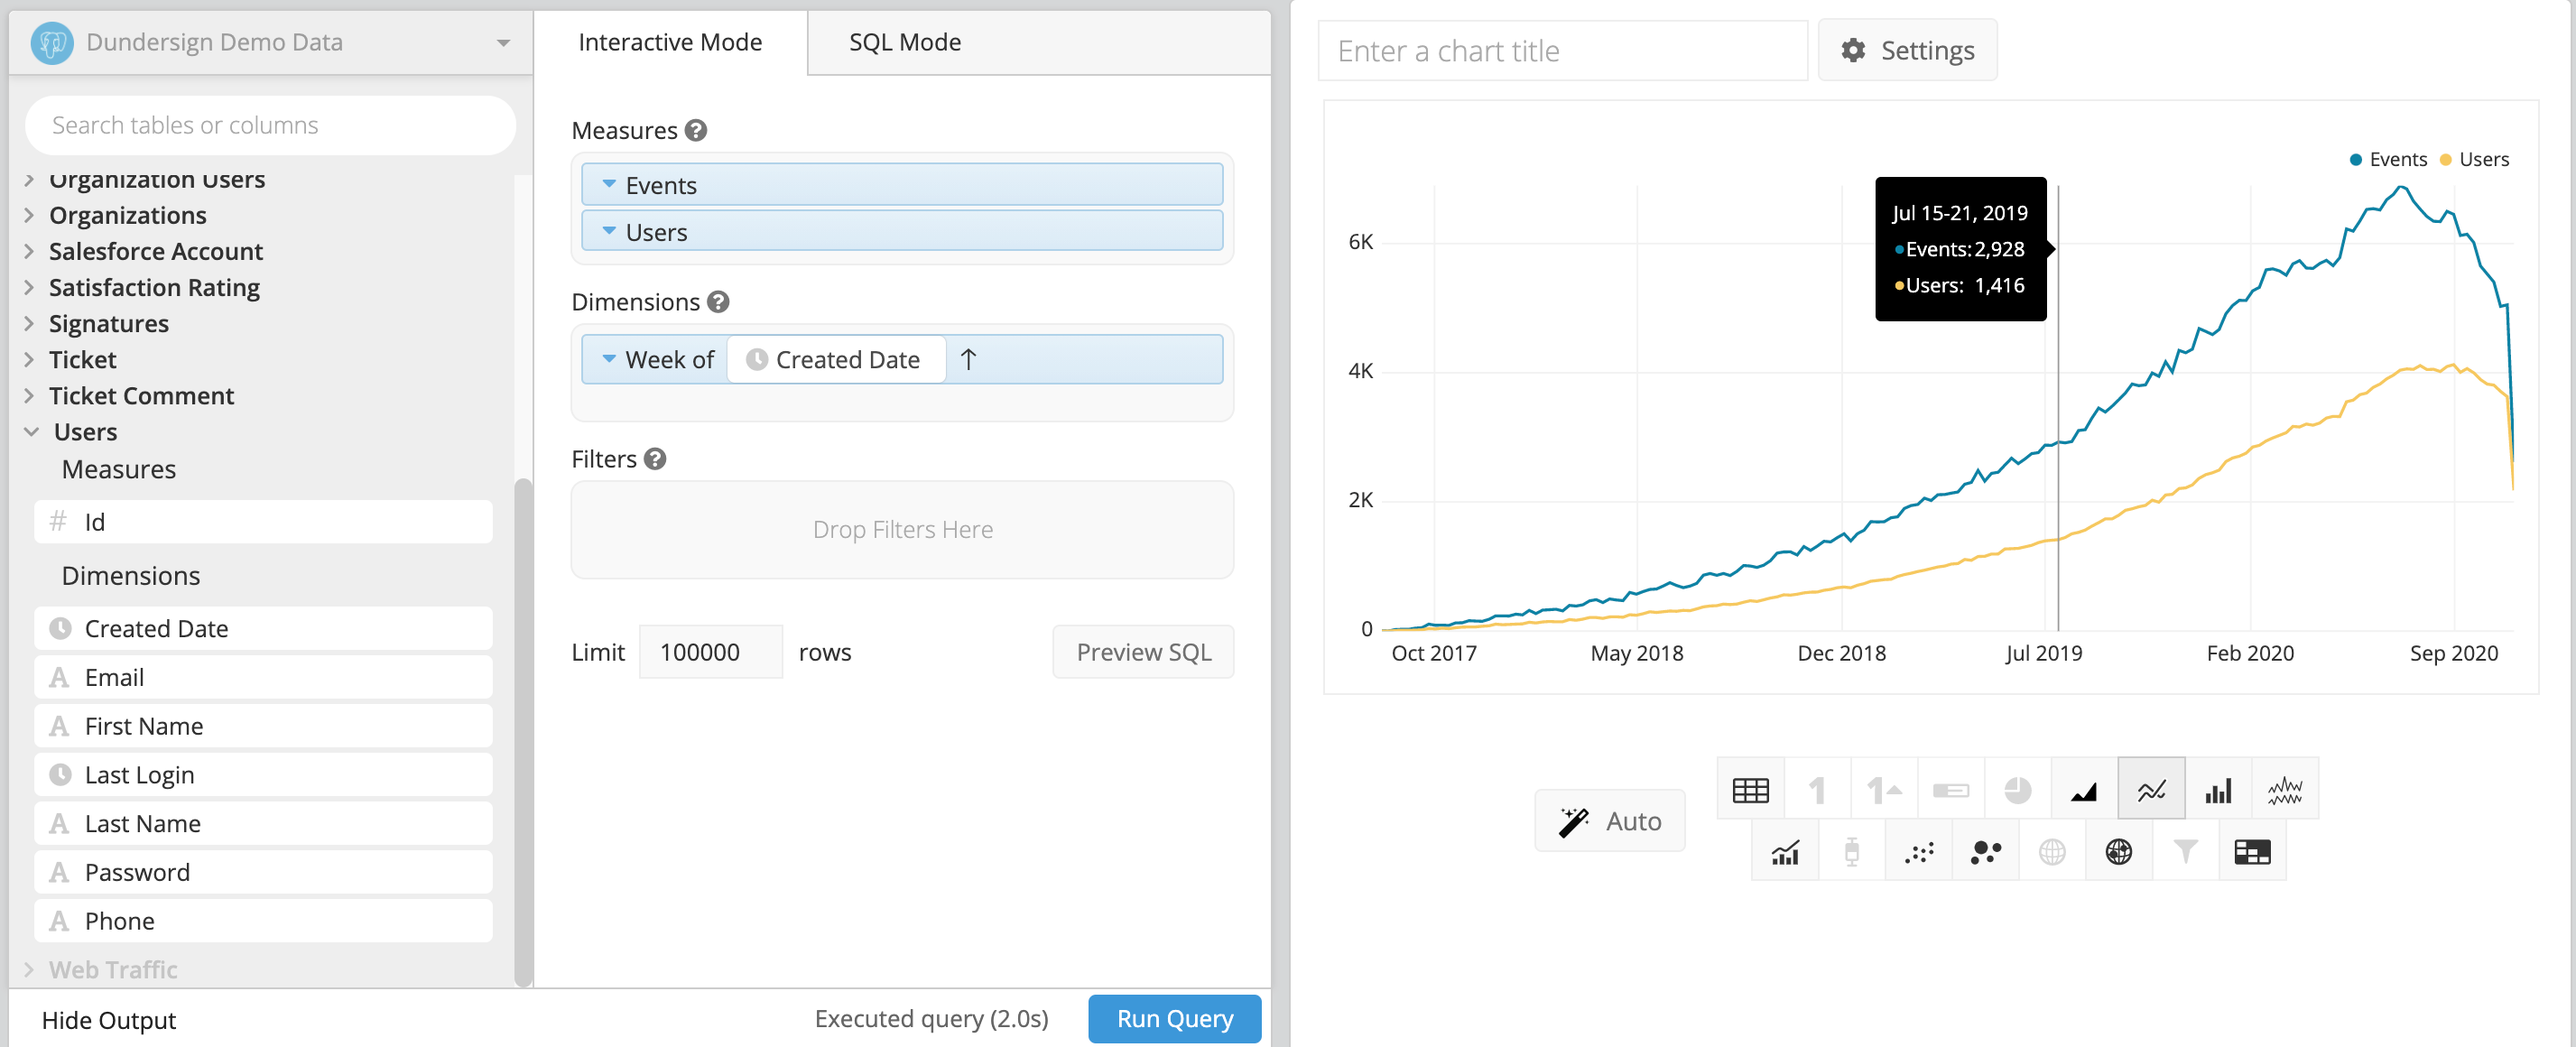Select the pie chart type icon
Viewport: 2576px width, 1047px height.
[x=2018, y=790]
